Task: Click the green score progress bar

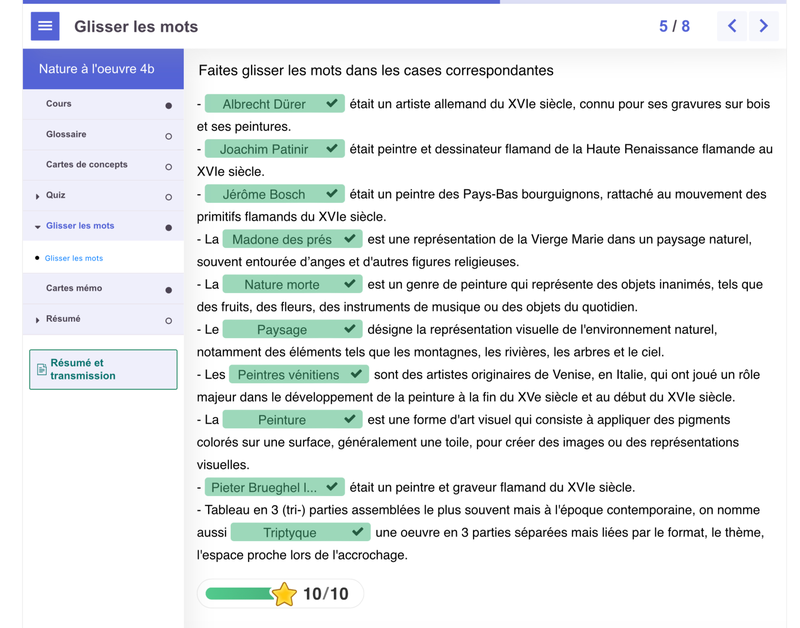Action: coord(238,594)
